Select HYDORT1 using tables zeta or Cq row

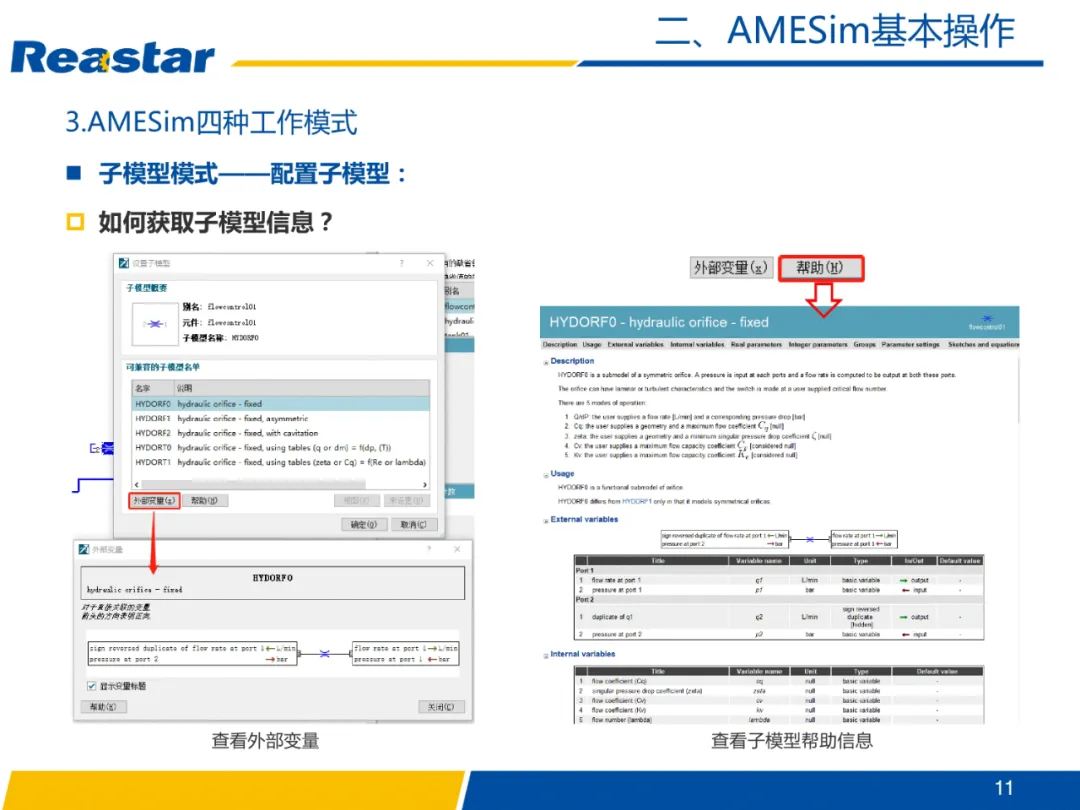click(280, 462)
